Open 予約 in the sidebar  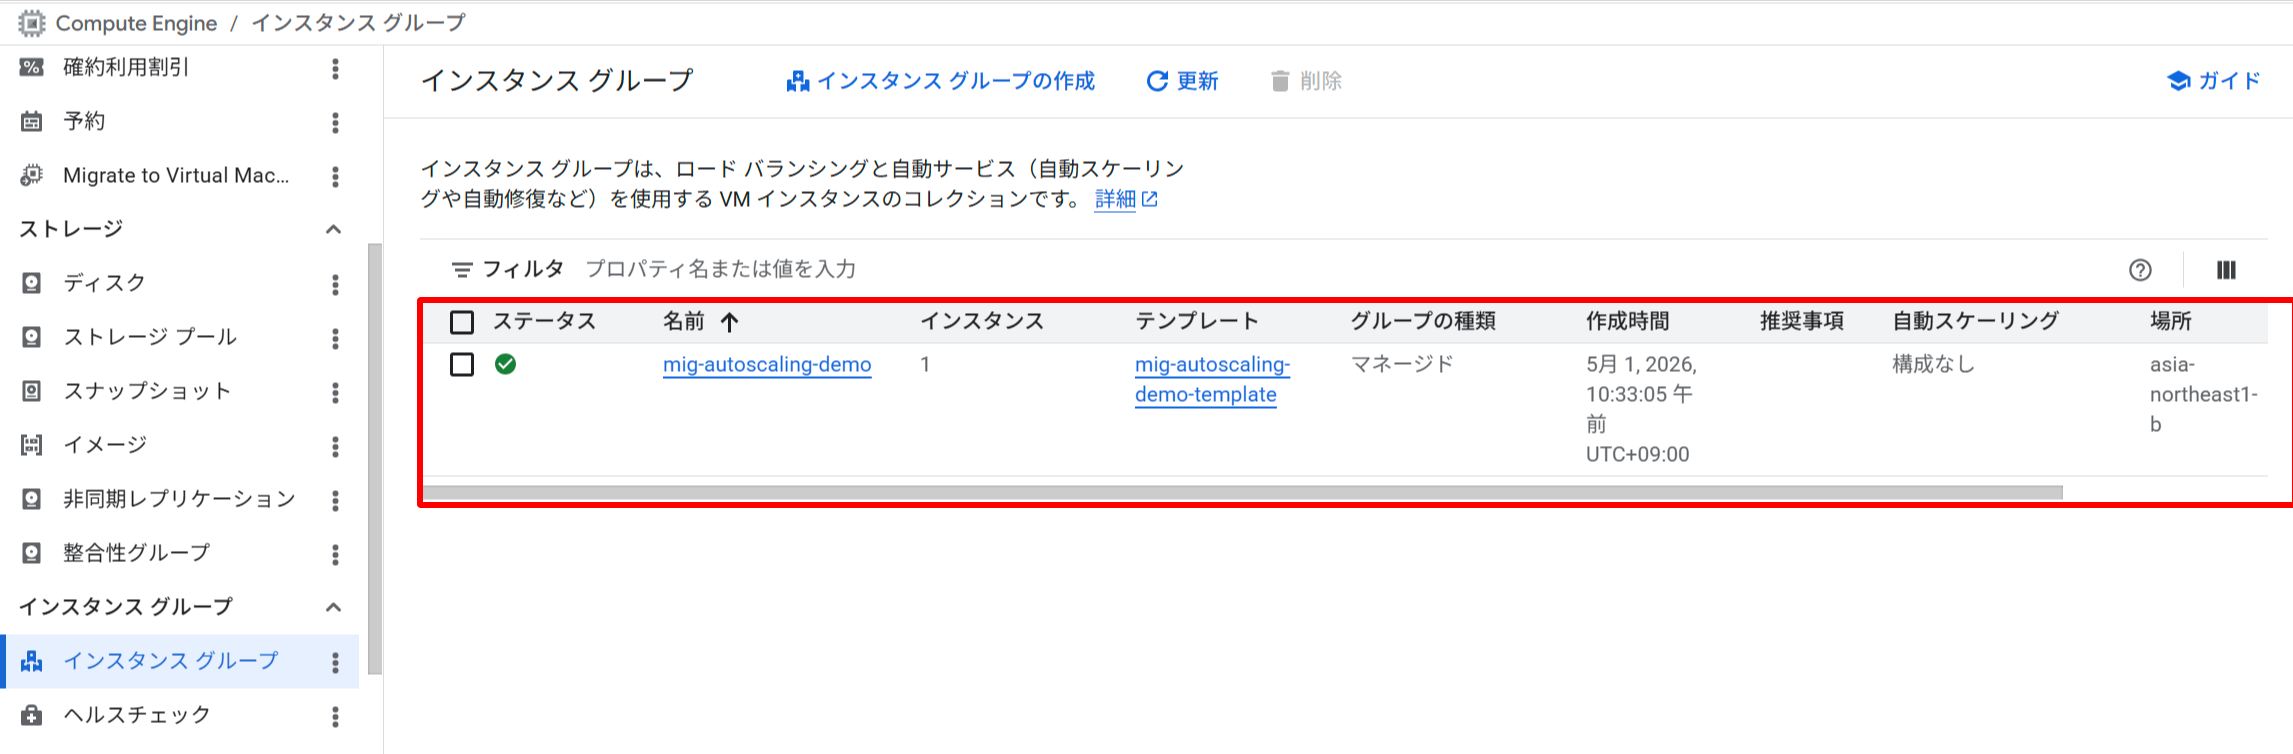point(84,121)
